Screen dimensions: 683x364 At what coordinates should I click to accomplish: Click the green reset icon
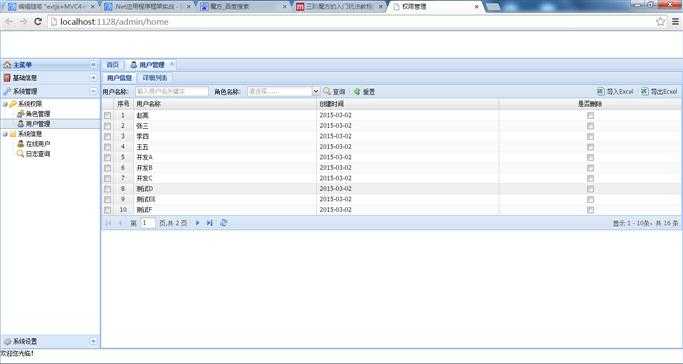click(357, 91)
